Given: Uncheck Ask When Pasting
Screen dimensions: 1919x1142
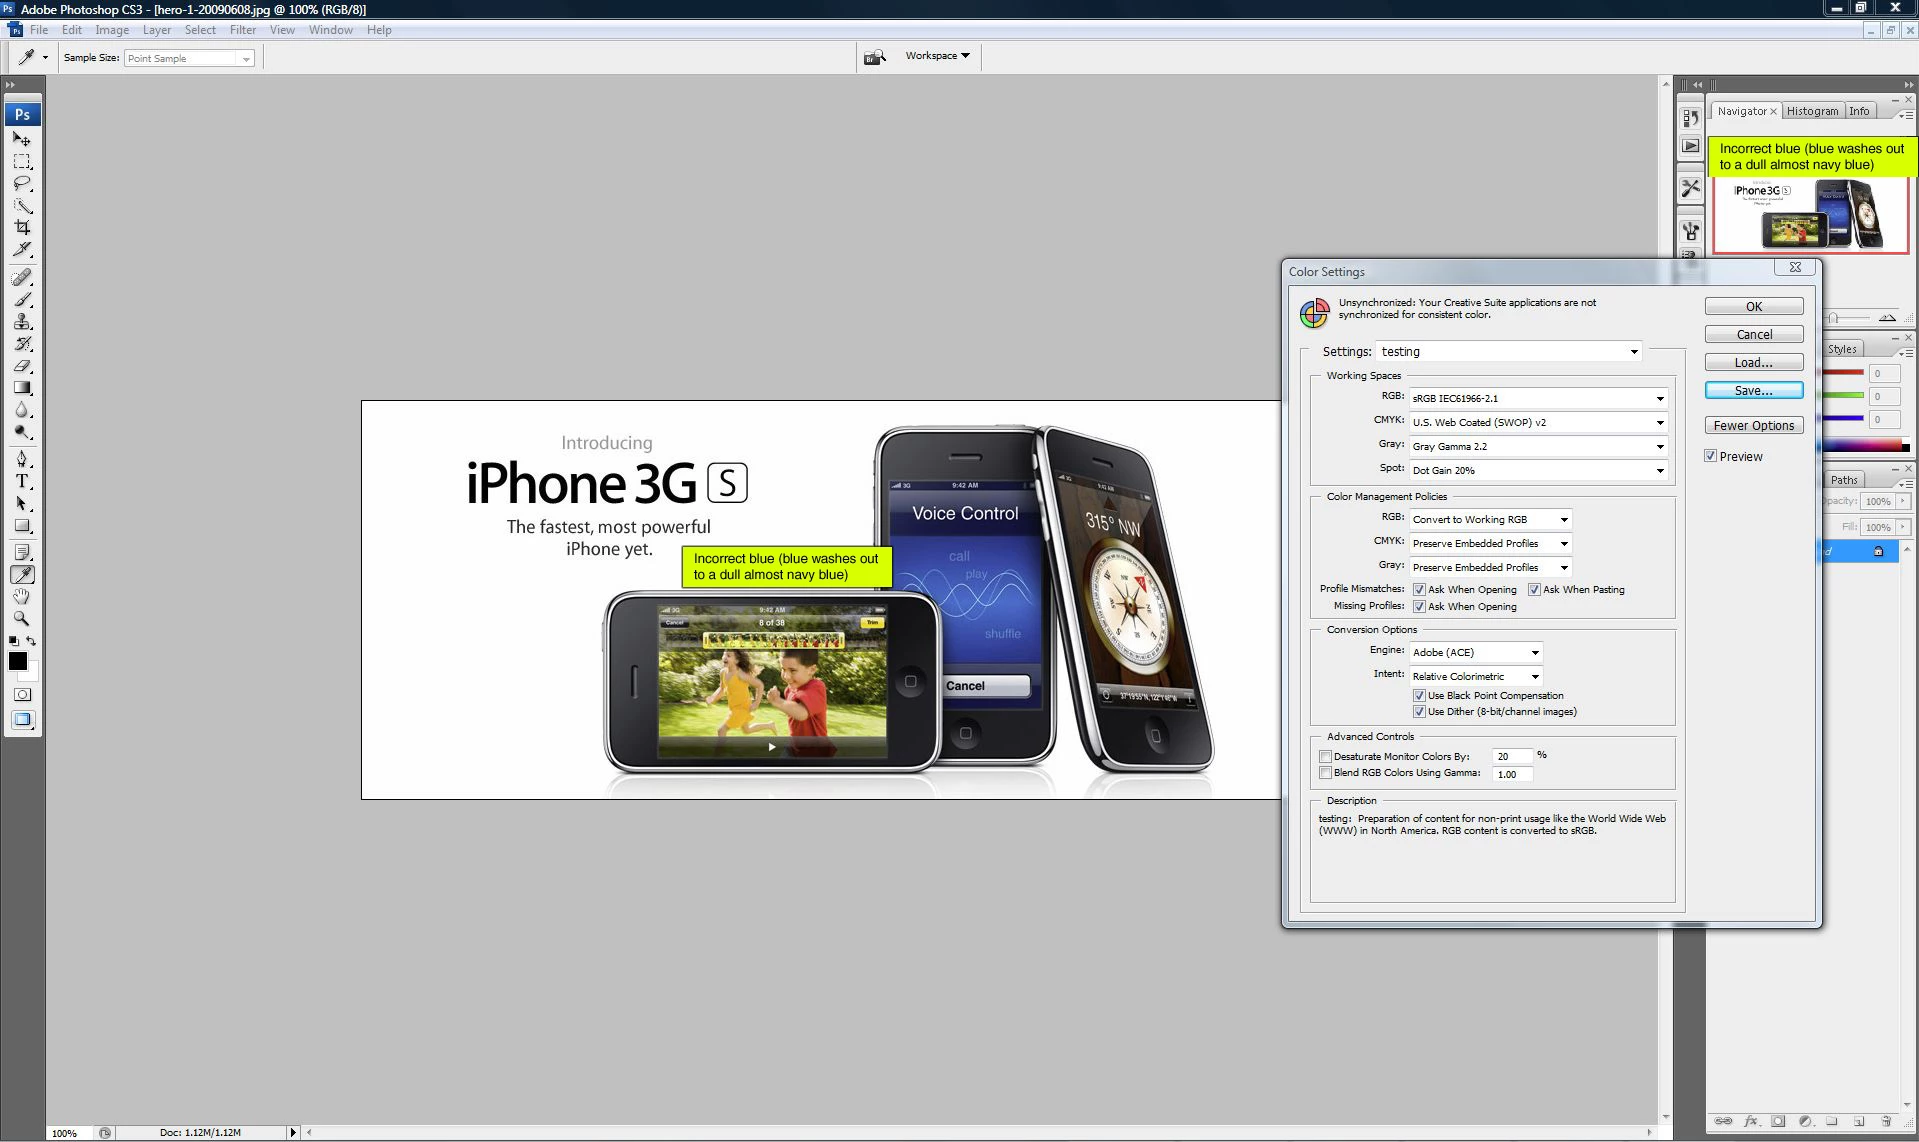Looking at the screenshot, I should coord(1534,590).
